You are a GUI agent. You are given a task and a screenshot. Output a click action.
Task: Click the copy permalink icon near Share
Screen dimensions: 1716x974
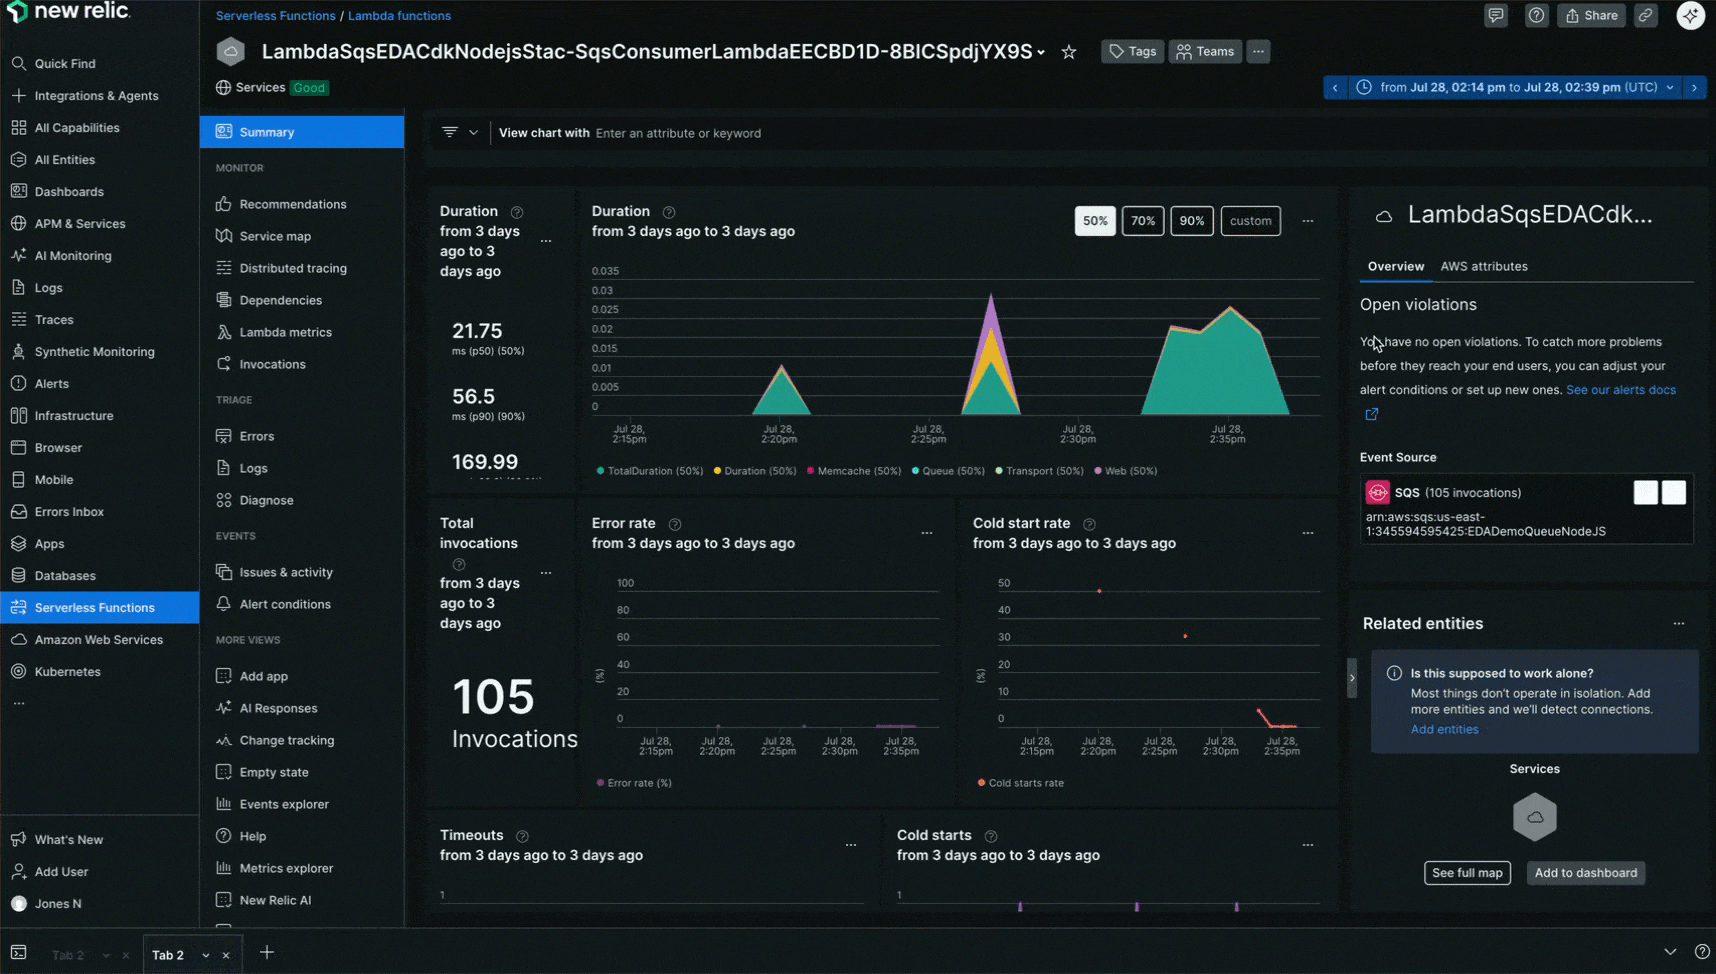click(1646, 15)
